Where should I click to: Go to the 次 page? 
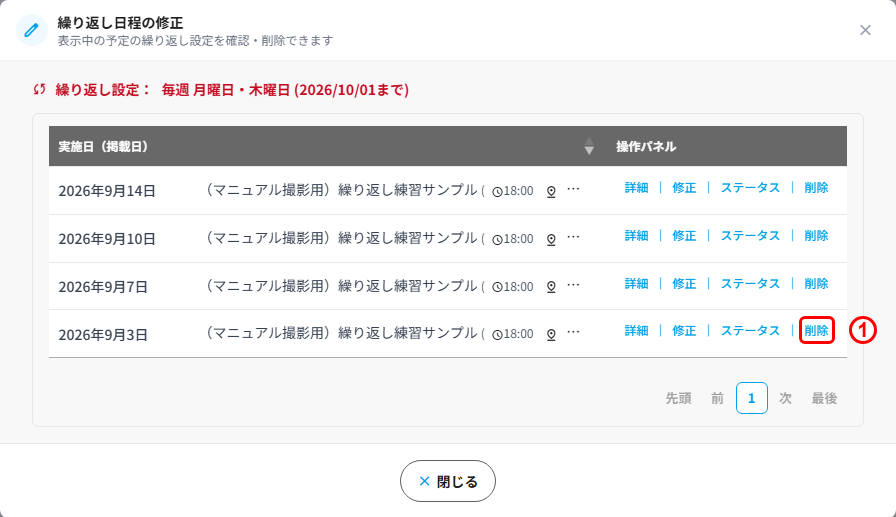(786, 398)
